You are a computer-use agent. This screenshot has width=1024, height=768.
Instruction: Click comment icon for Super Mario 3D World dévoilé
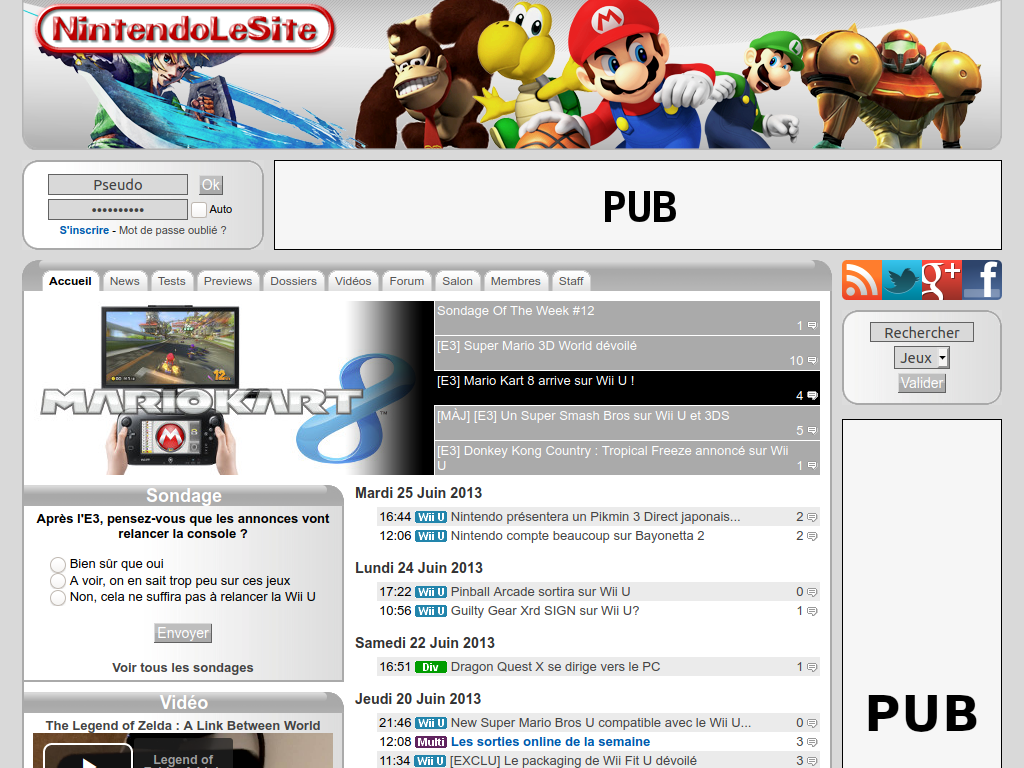[x=812, y=360]
